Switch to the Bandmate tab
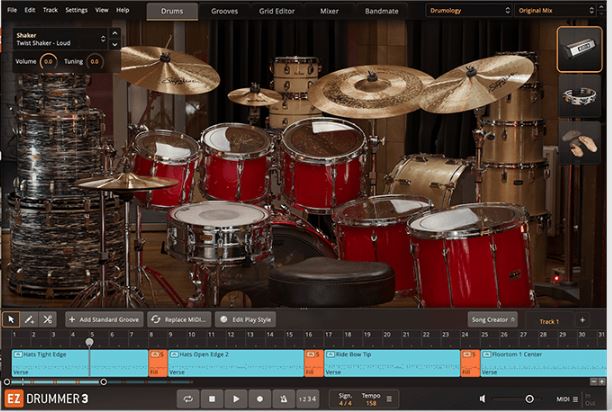 [382, 11]
